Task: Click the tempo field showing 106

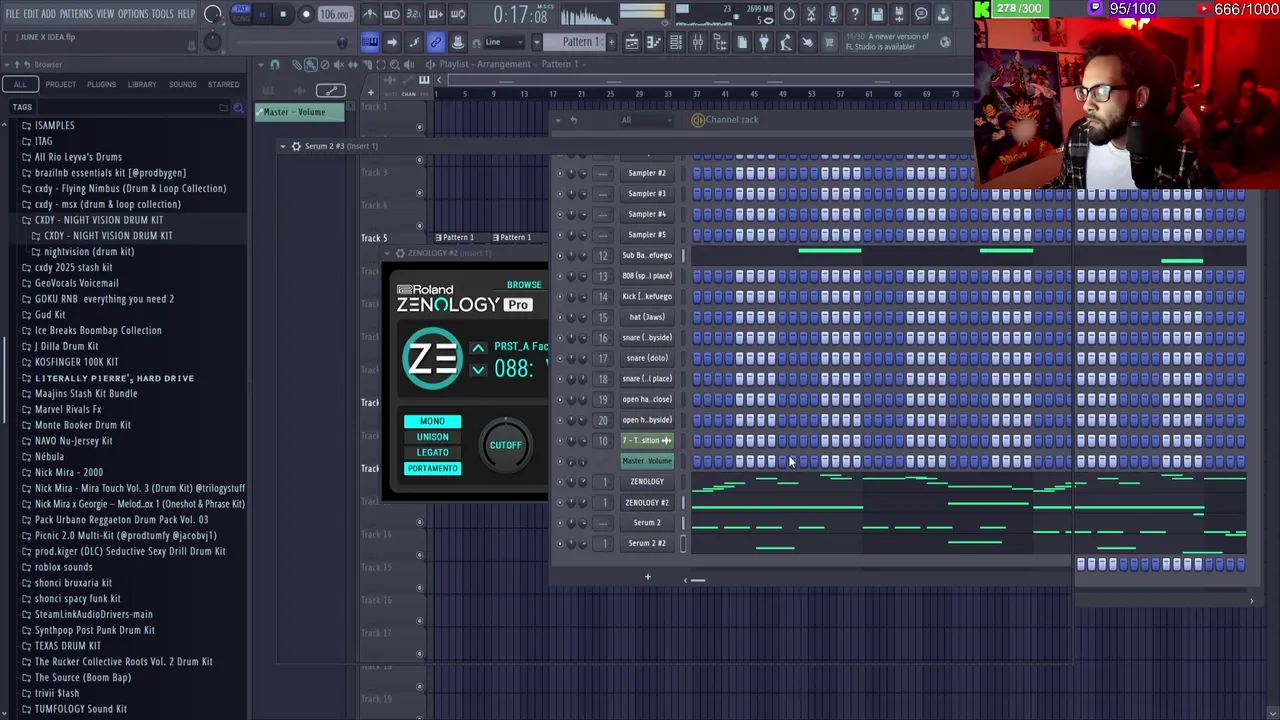Action: [335, 14]
